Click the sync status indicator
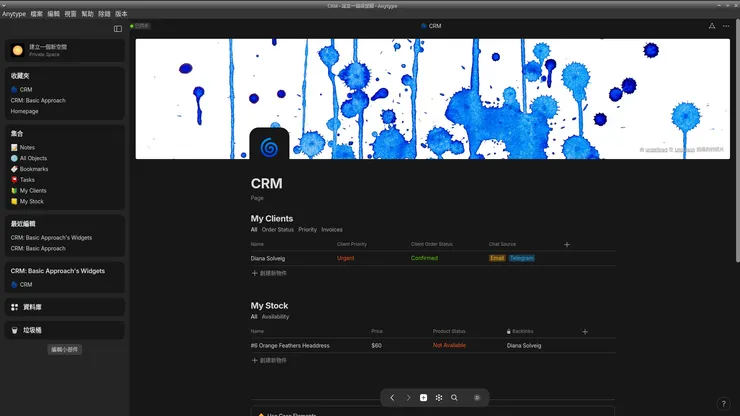The height and width of the screenshot is (416, 740). pos(140,26)
